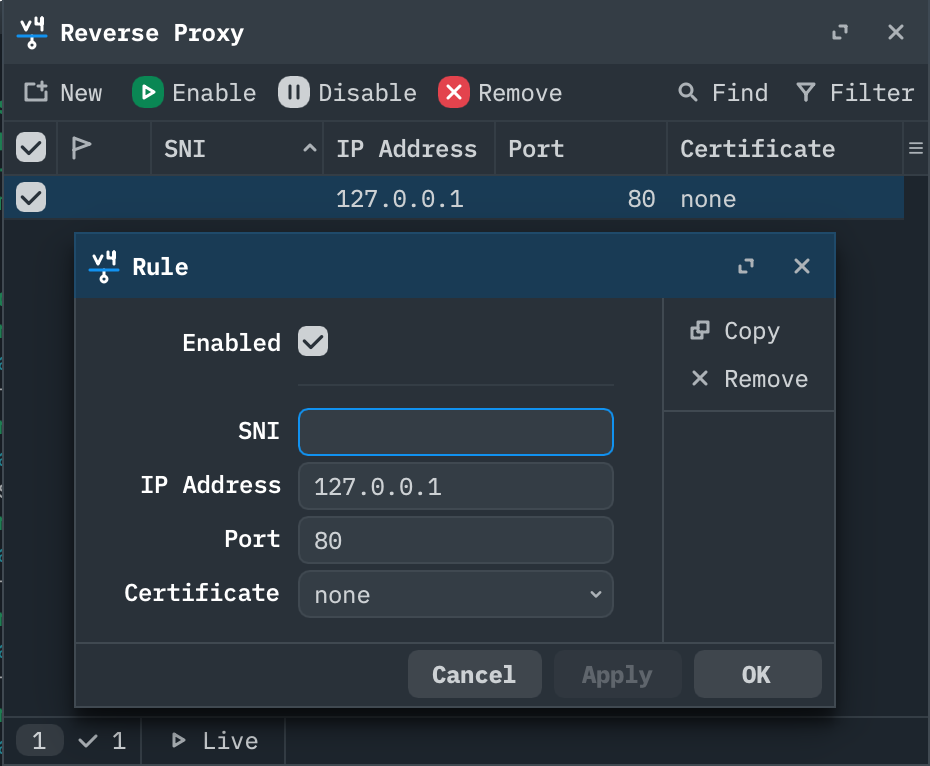Click the red Remove icon in toolbar
930x766 pixels.
(x=454, y=92)
